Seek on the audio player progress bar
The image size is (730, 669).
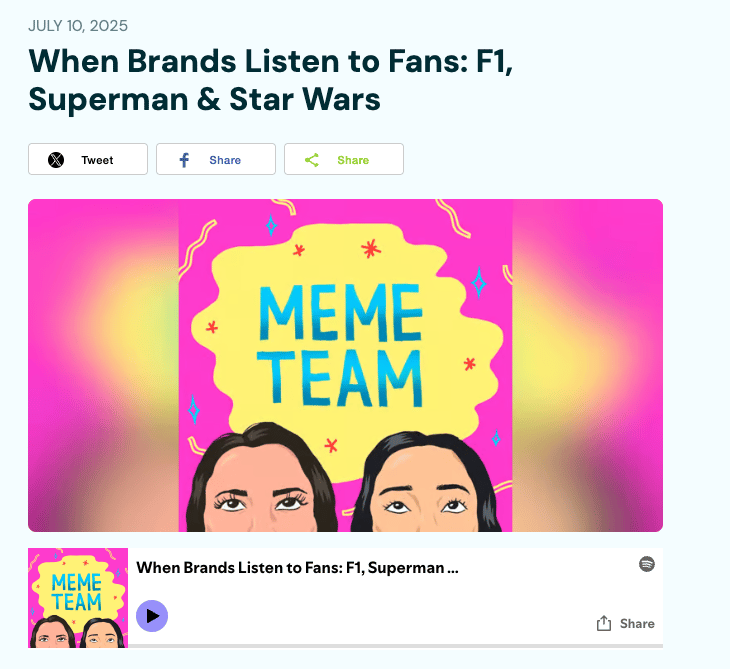coord(395,646)
